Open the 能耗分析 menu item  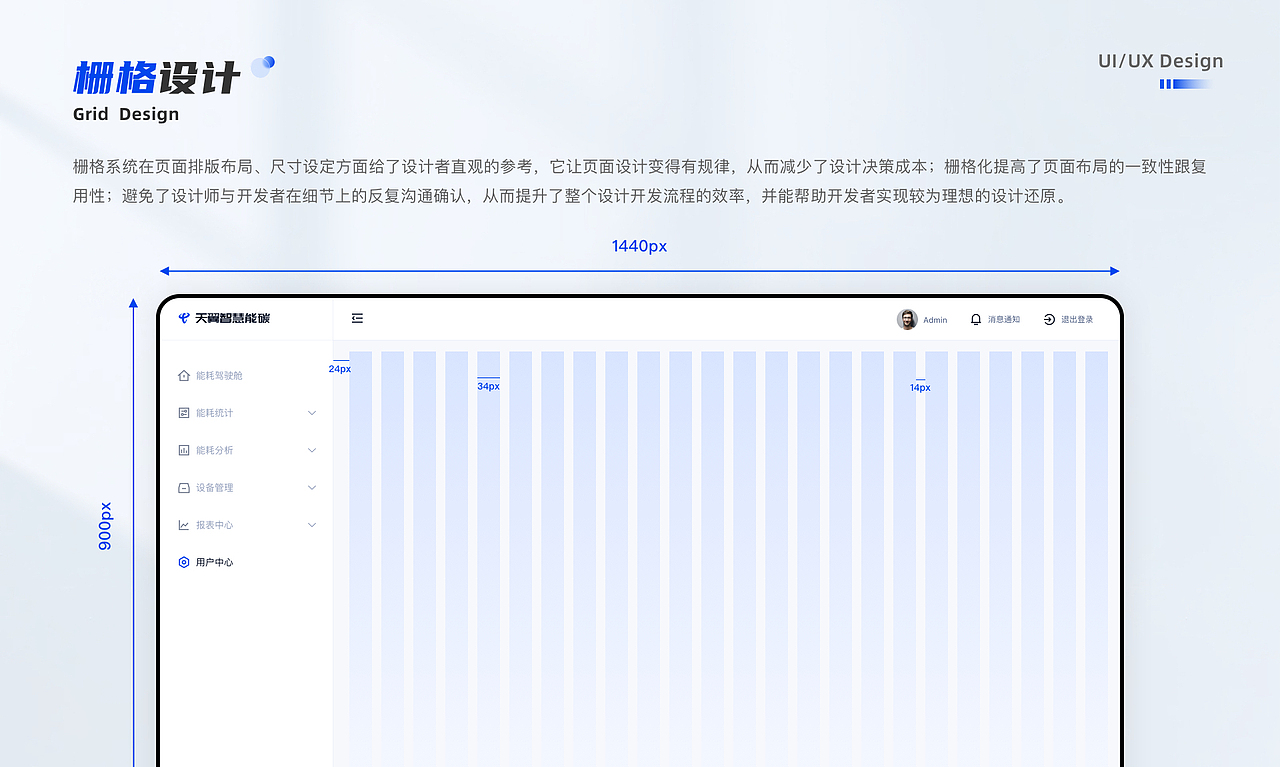(x=214, y=450)
